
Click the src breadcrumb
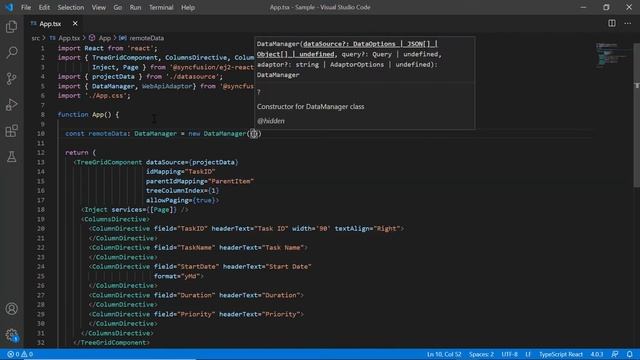click(36, 38)
